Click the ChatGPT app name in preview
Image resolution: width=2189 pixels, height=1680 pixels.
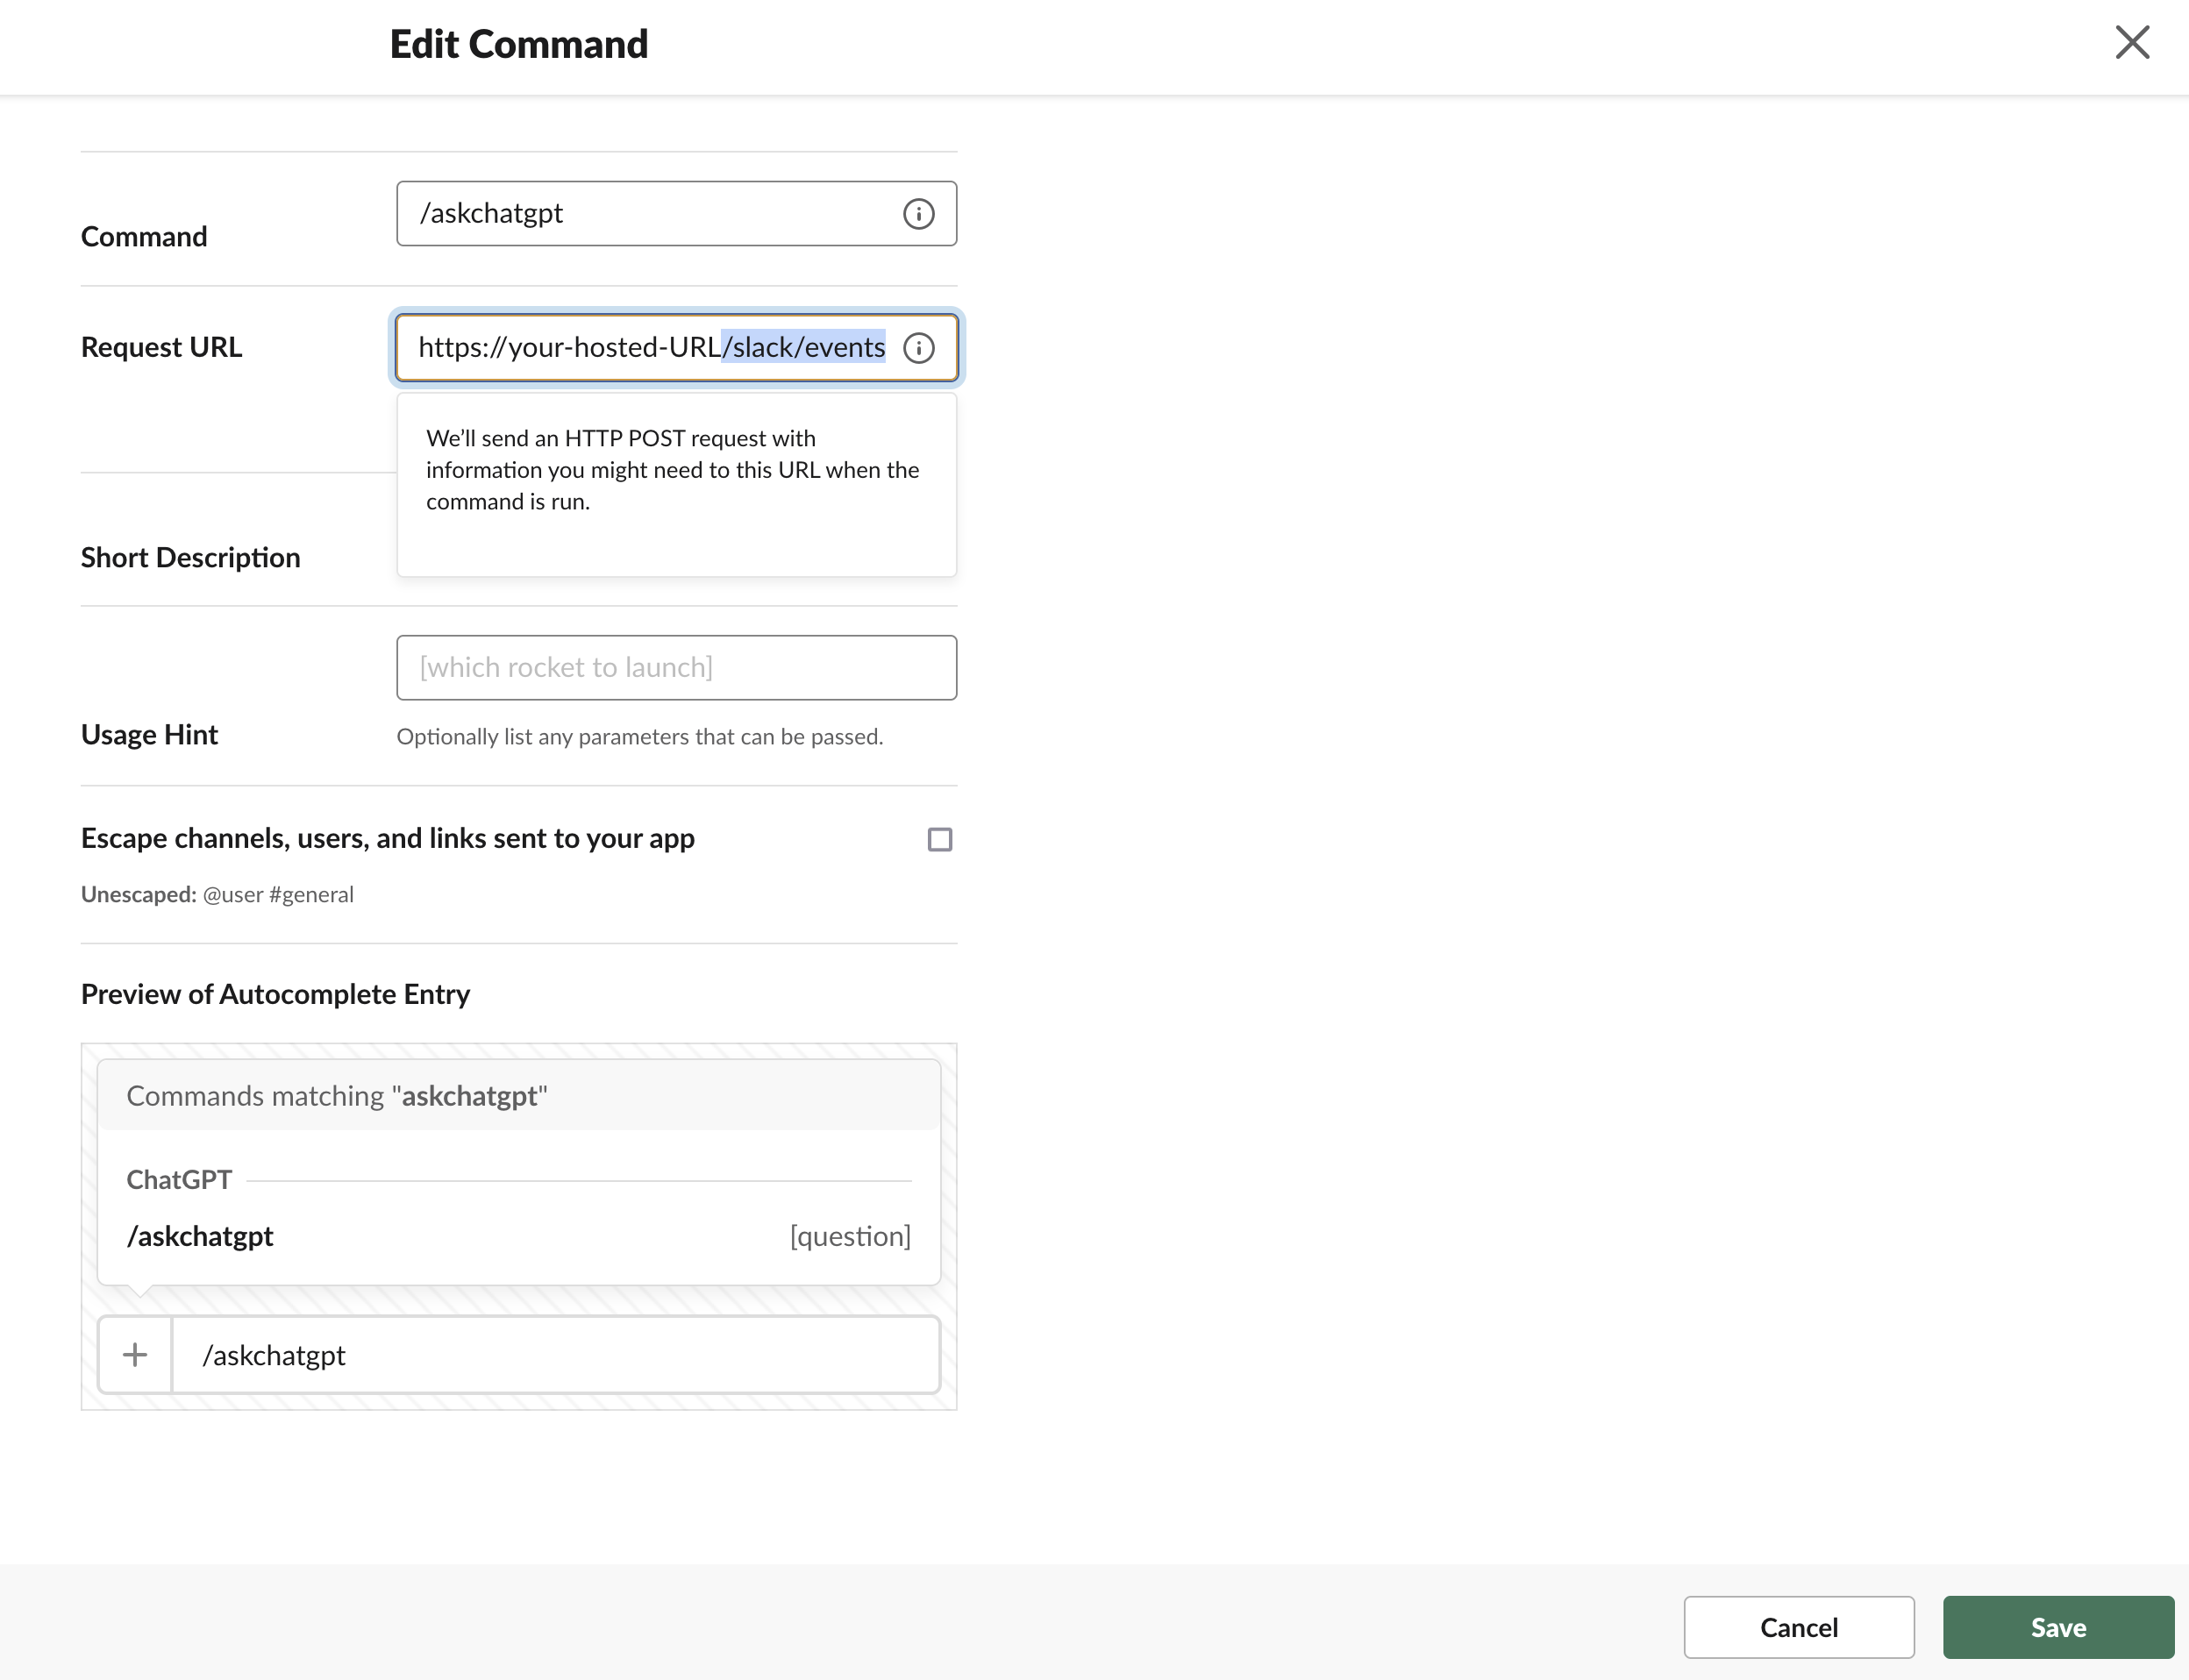179,1180
